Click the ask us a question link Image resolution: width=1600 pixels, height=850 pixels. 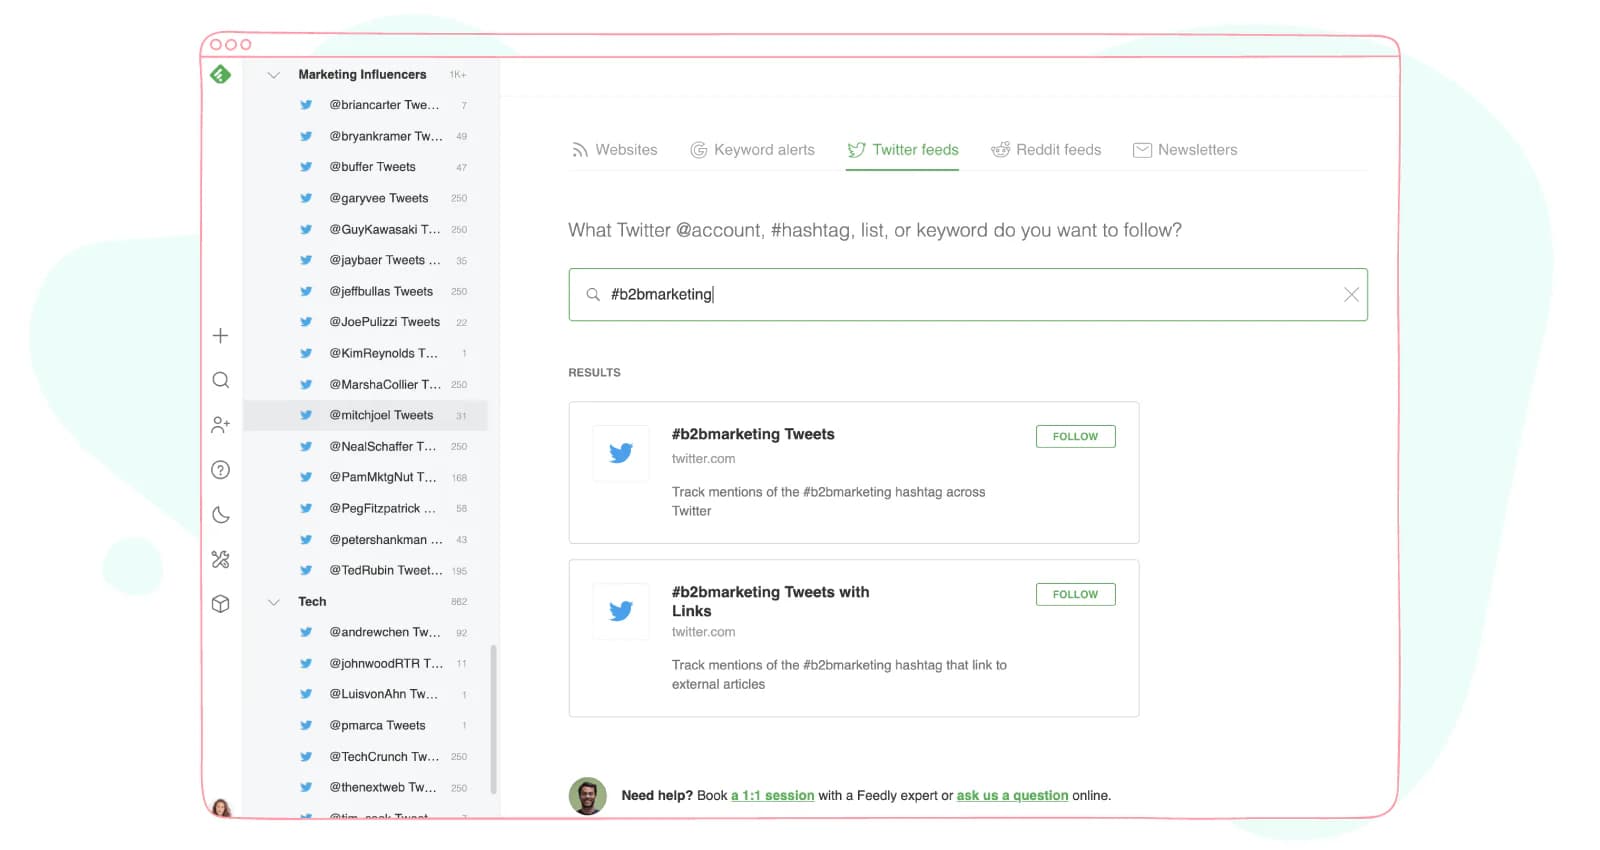pos(1013,796)
